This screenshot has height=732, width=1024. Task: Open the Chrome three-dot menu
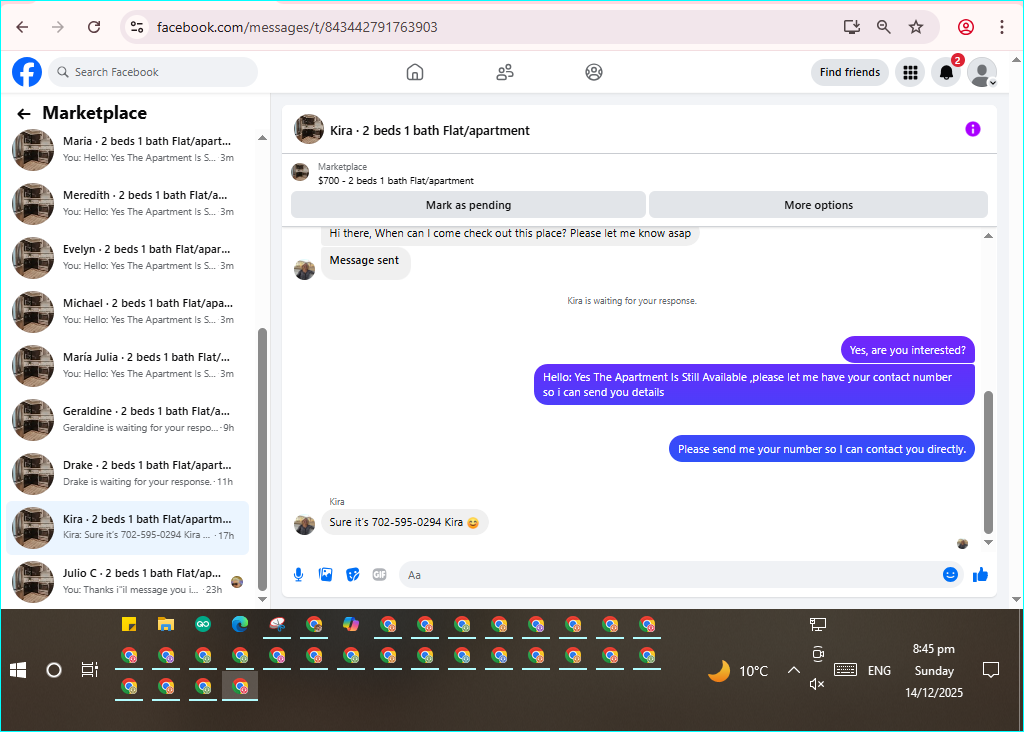pyautogui.click(x=1001, y=27)
